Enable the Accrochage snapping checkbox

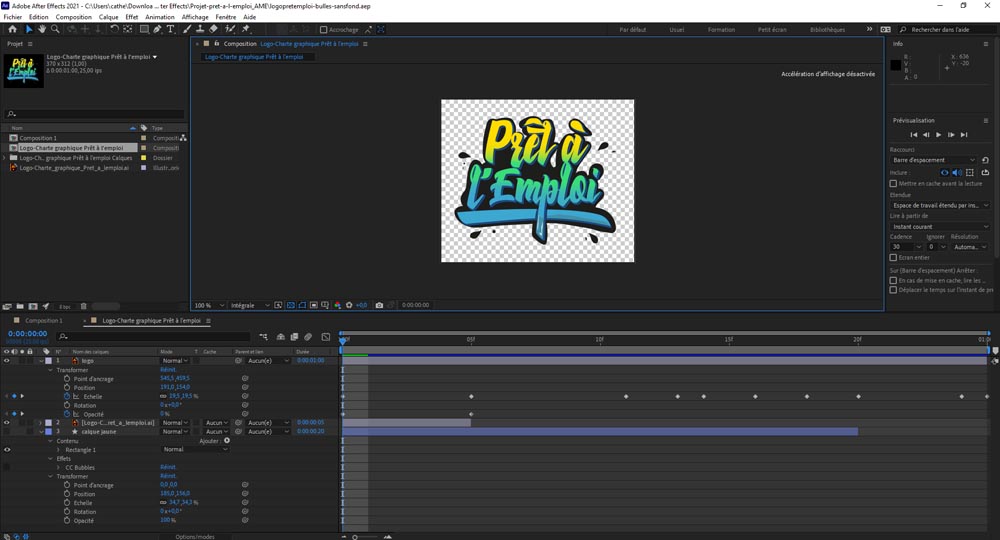pos(323,29)
